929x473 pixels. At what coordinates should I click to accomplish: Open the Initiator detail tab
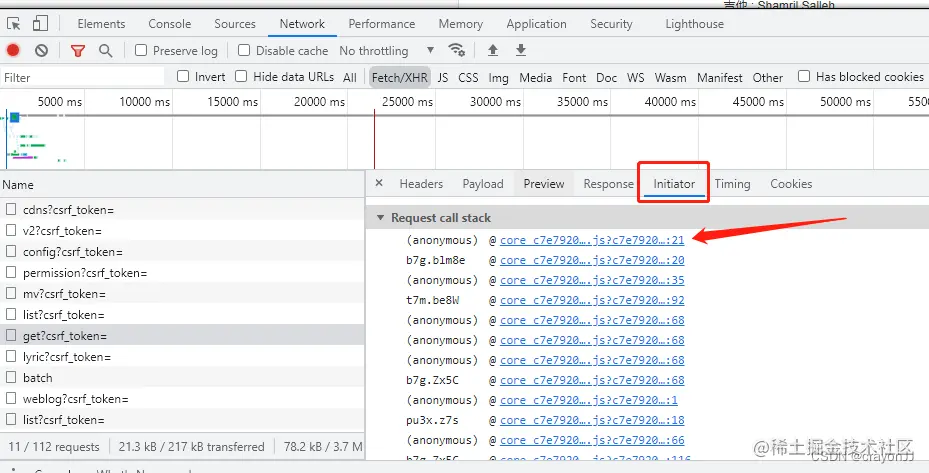point(674,184)
